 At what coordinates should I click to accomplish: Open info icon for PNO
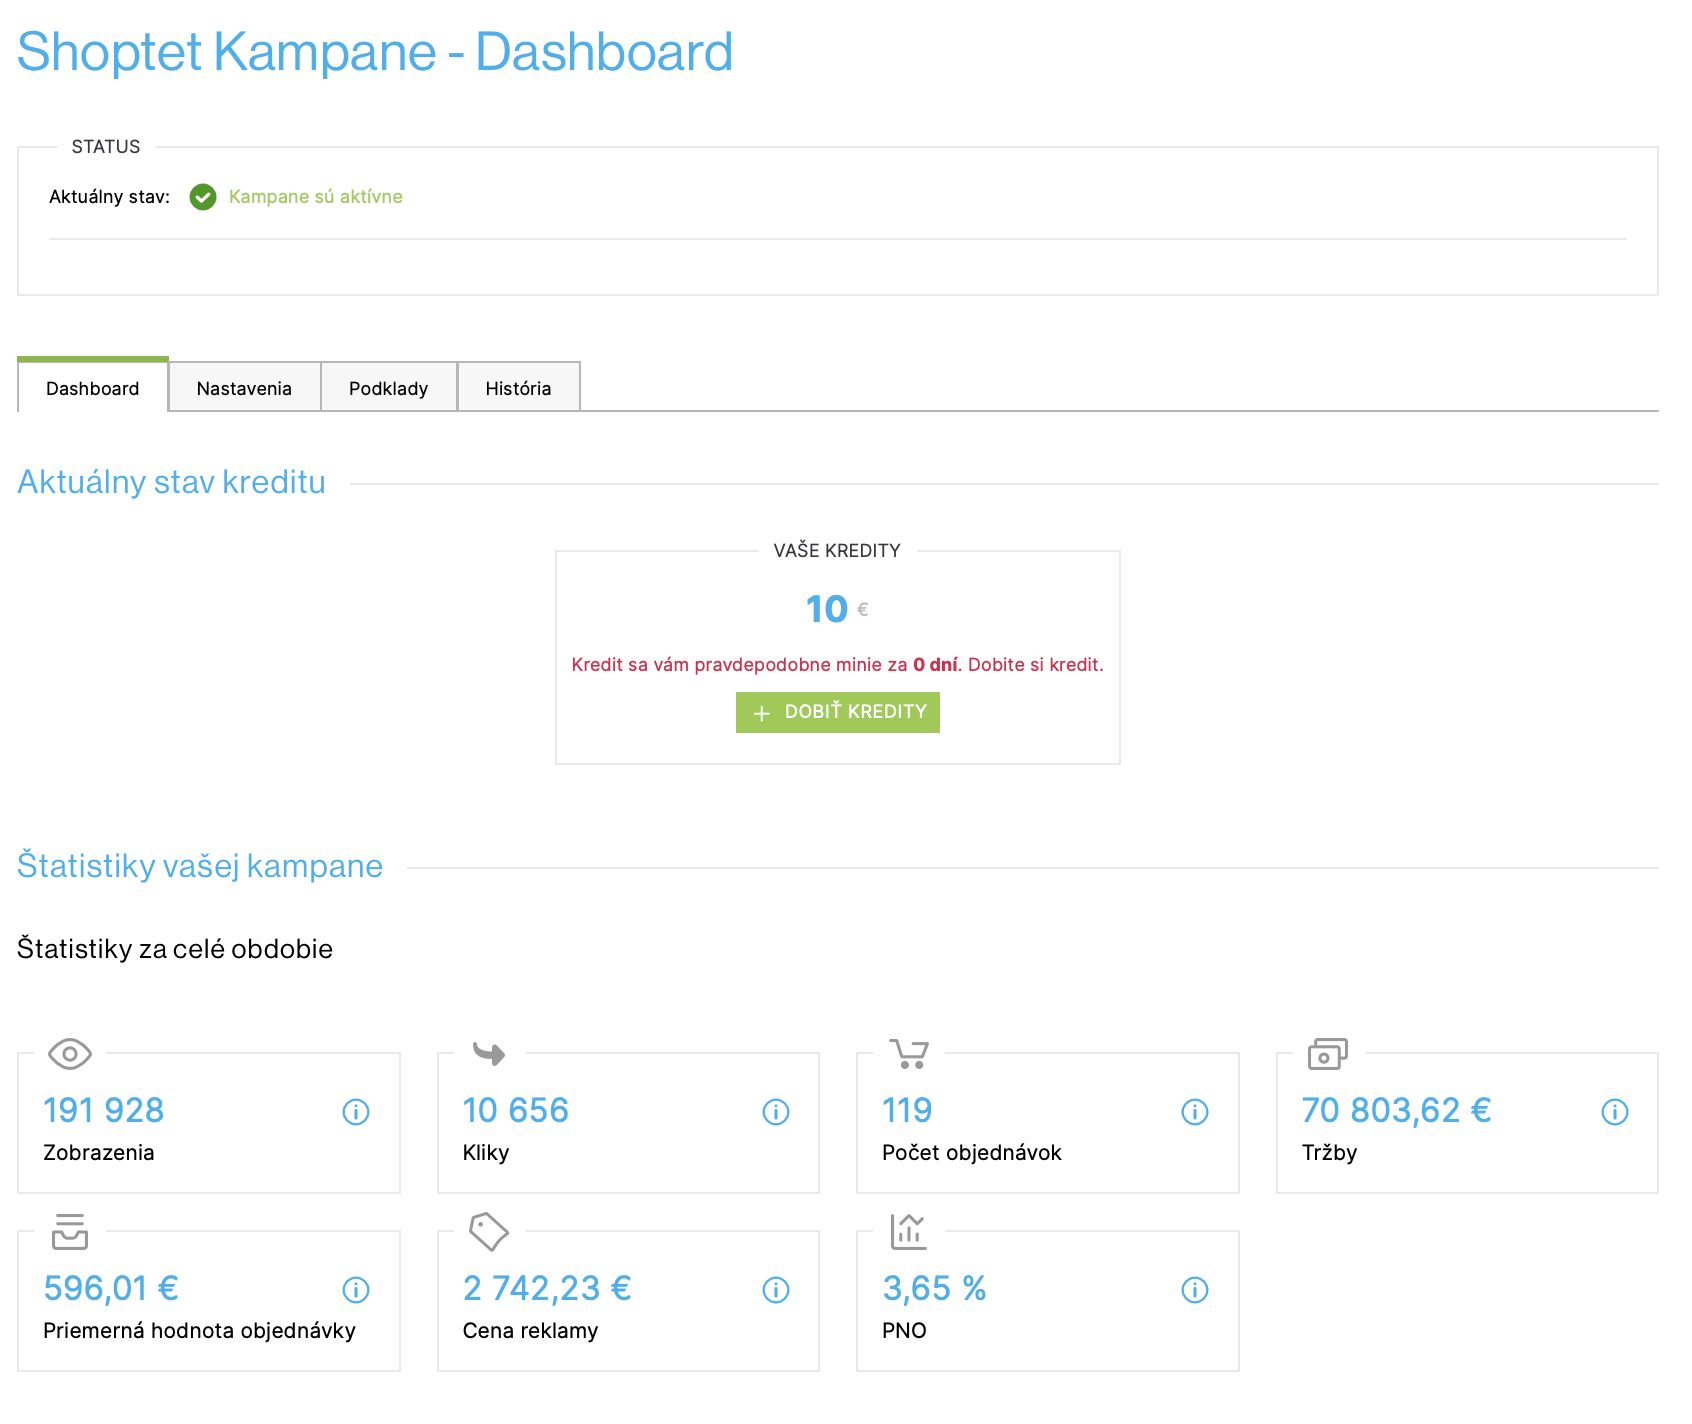[x=1195, y=1290]
